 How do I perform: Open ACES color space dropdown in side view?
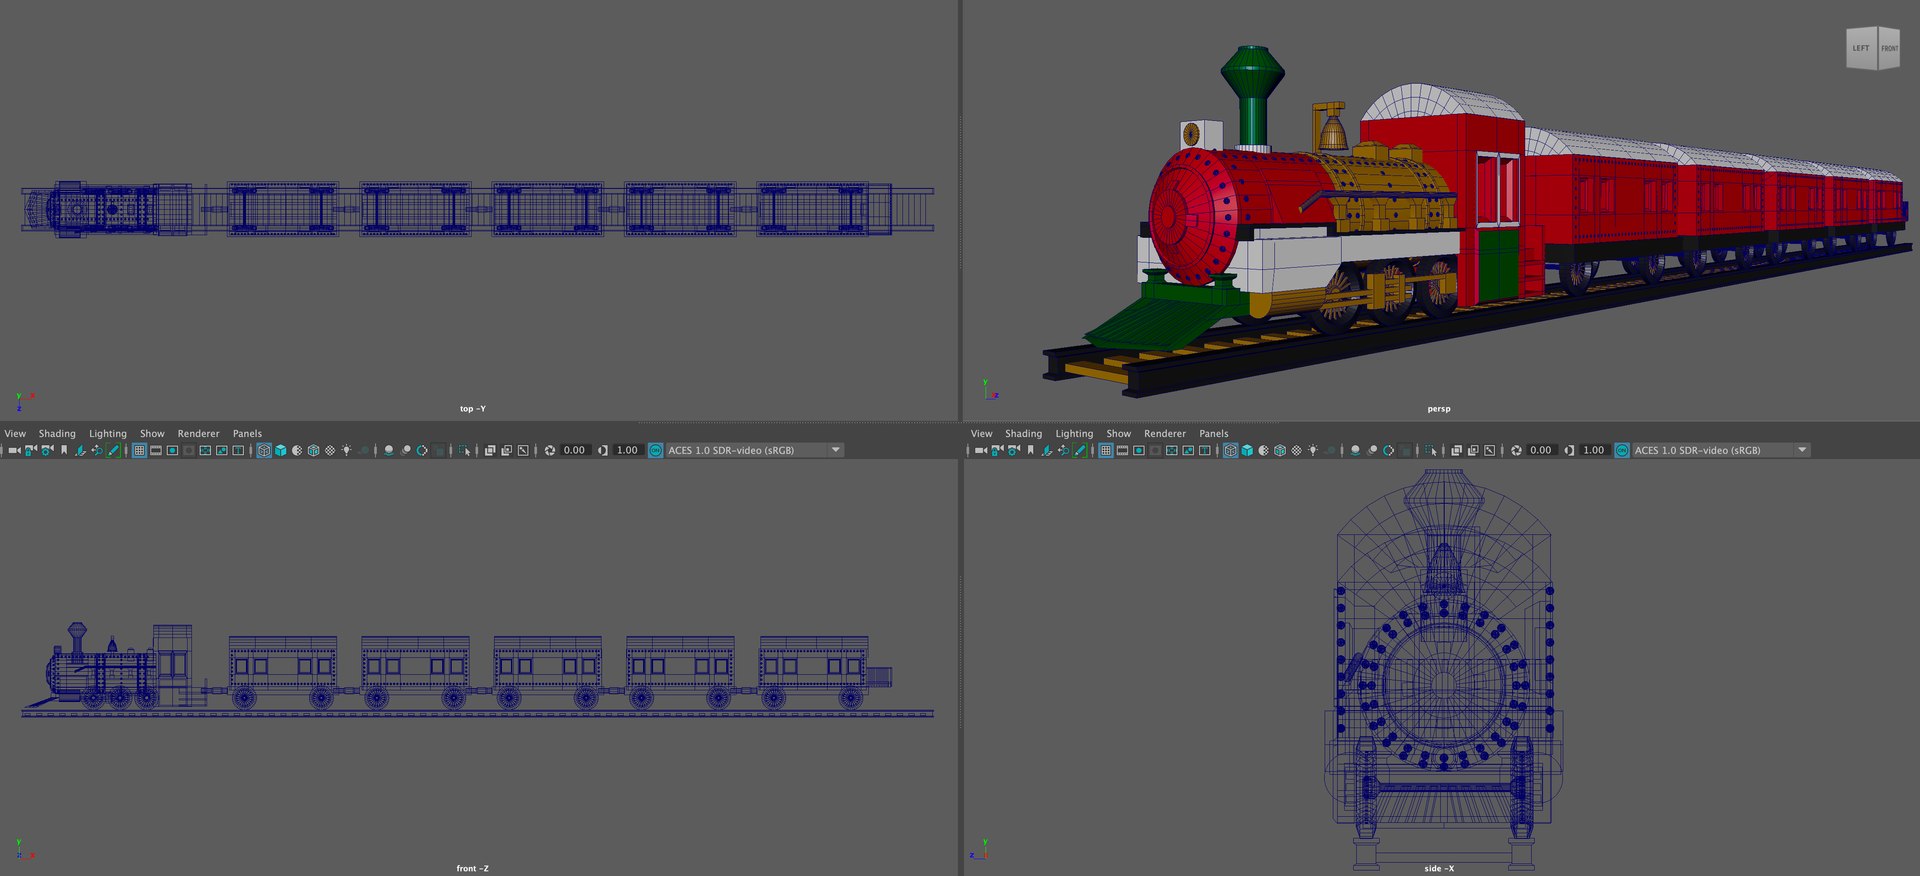[x=1722, y=450]
